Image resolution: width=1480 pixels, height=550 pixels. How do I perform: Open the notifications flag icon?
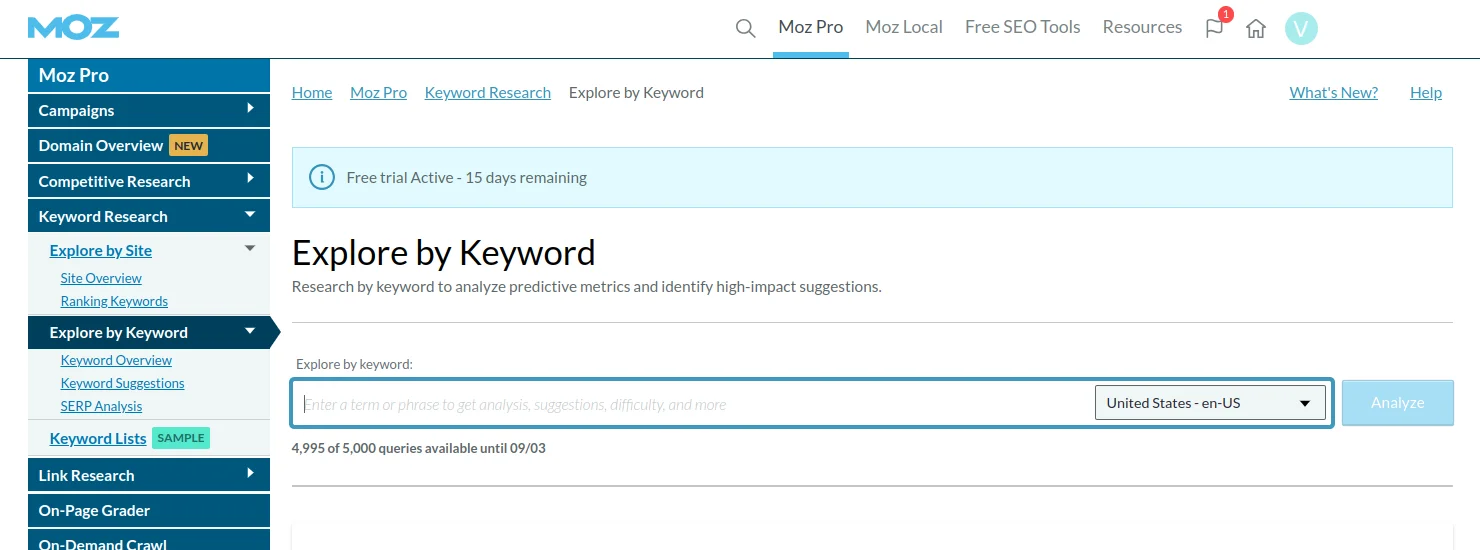[x=1214, y=28]
